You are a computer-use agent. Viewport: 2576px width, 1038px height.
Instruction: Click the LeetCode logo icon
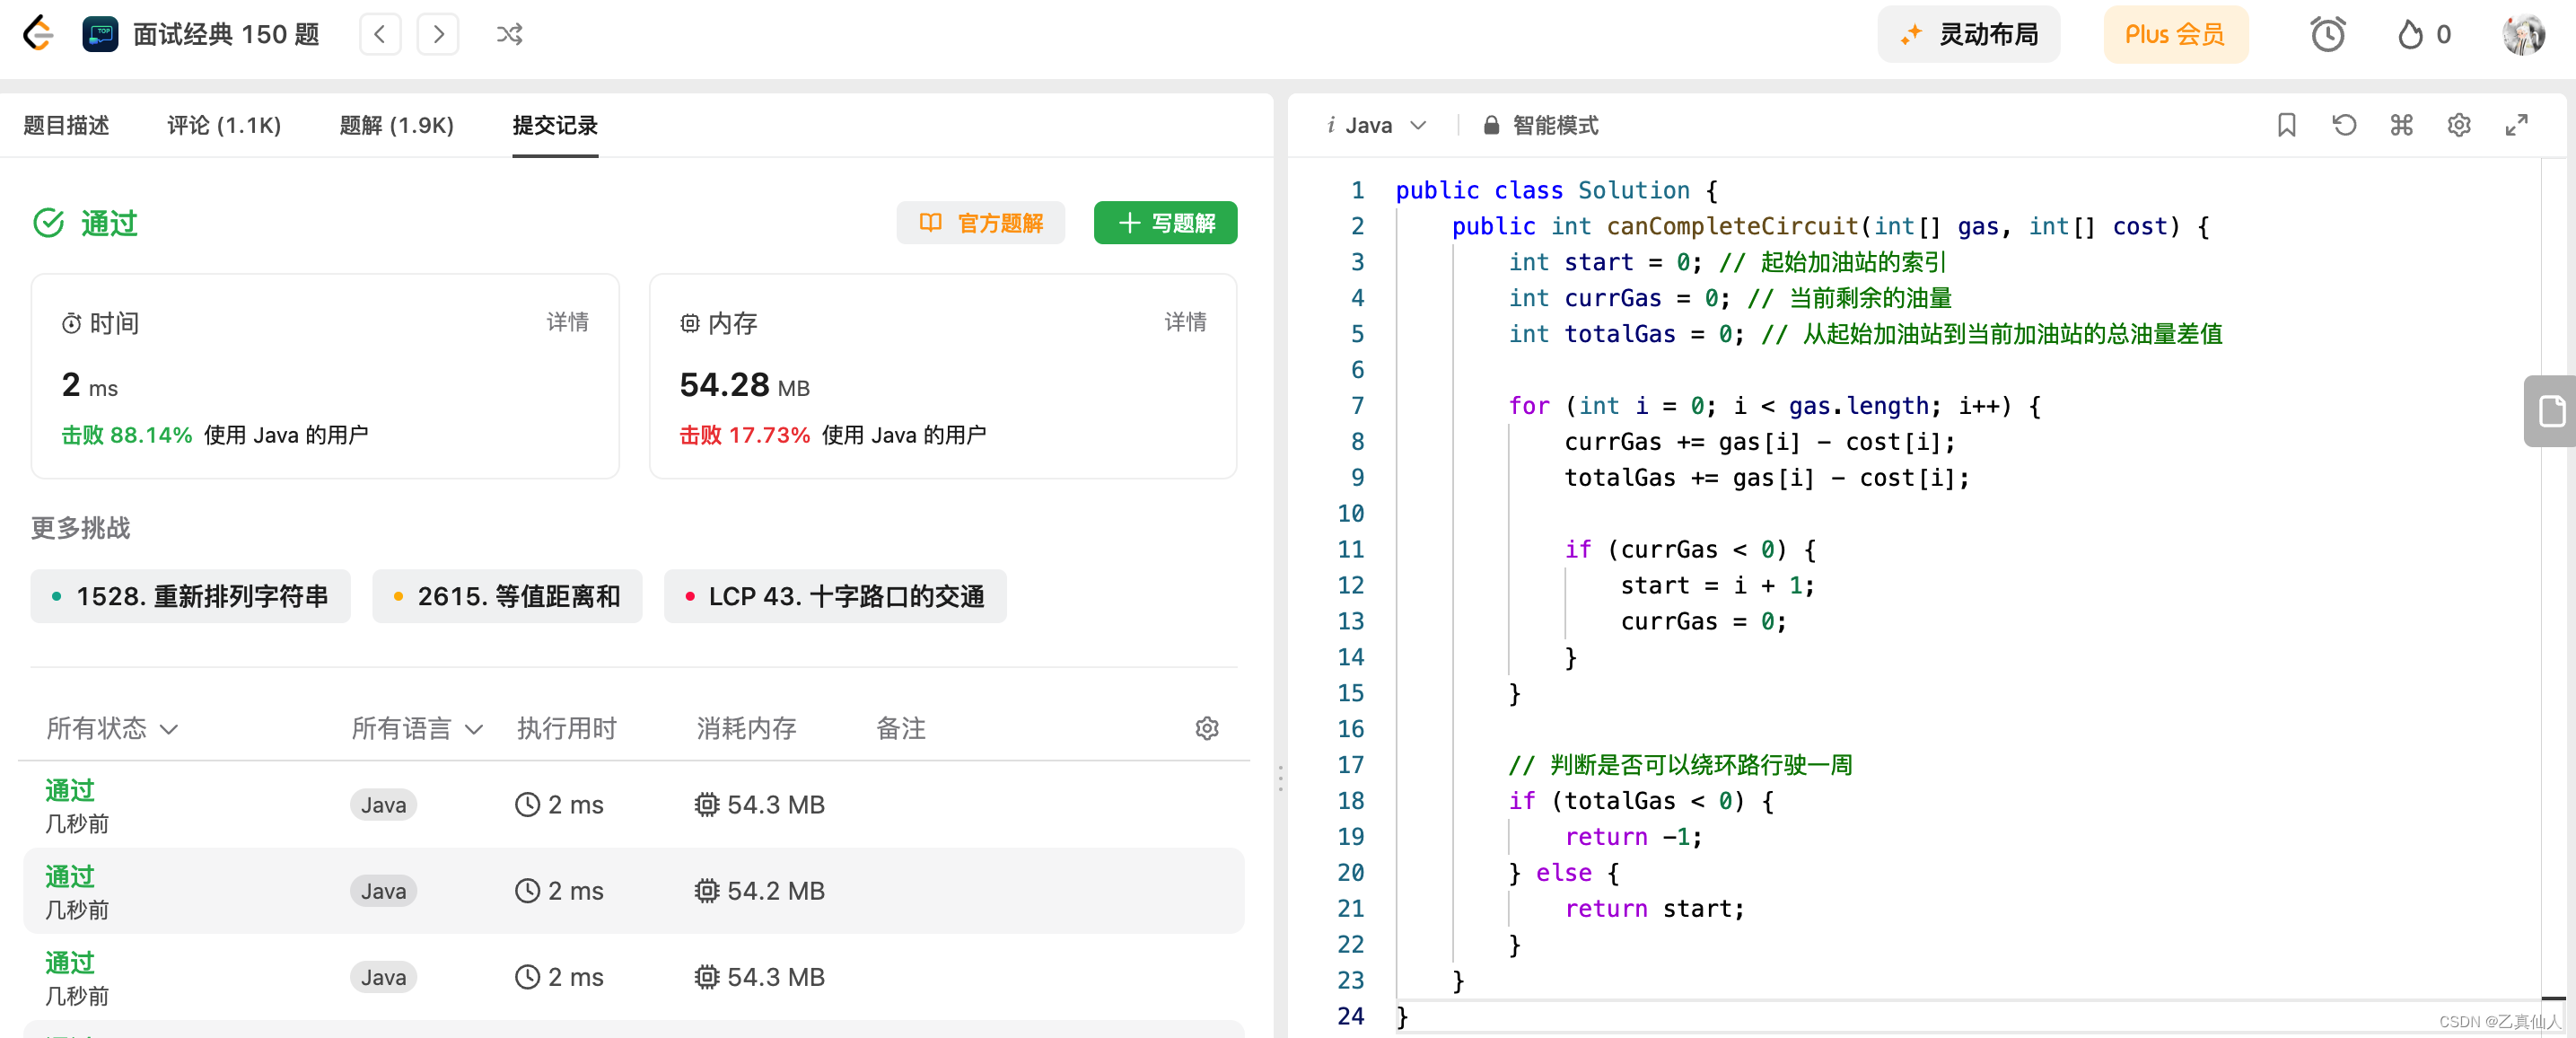coord(38,34)
